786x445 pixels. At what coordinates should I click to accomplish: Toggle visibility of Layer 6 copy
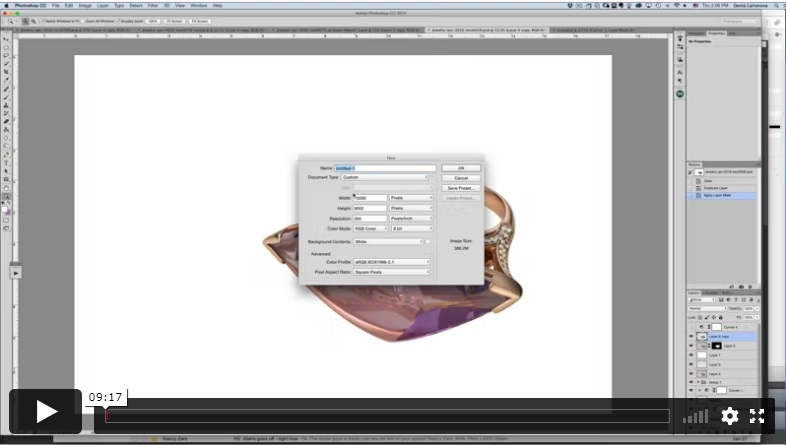(691, 337)
